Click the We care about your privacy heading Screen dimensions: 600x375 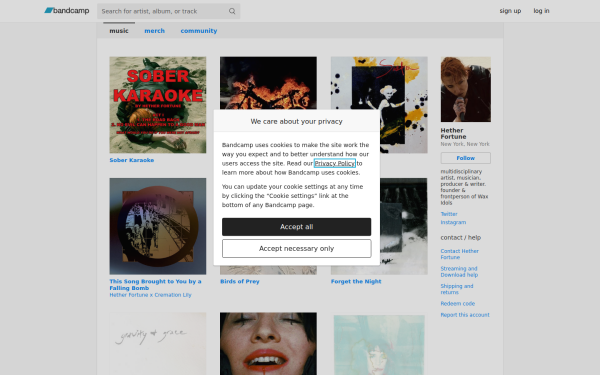[297, 121]
